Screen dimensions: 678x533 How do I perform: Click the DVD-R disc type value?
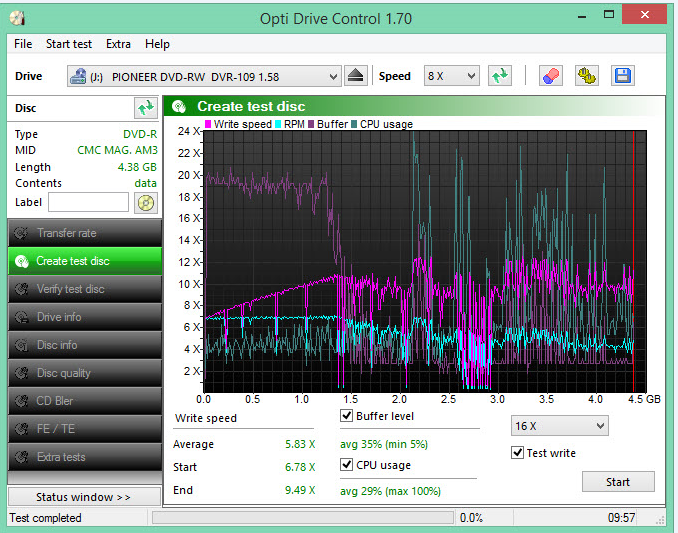coord(140,134)
